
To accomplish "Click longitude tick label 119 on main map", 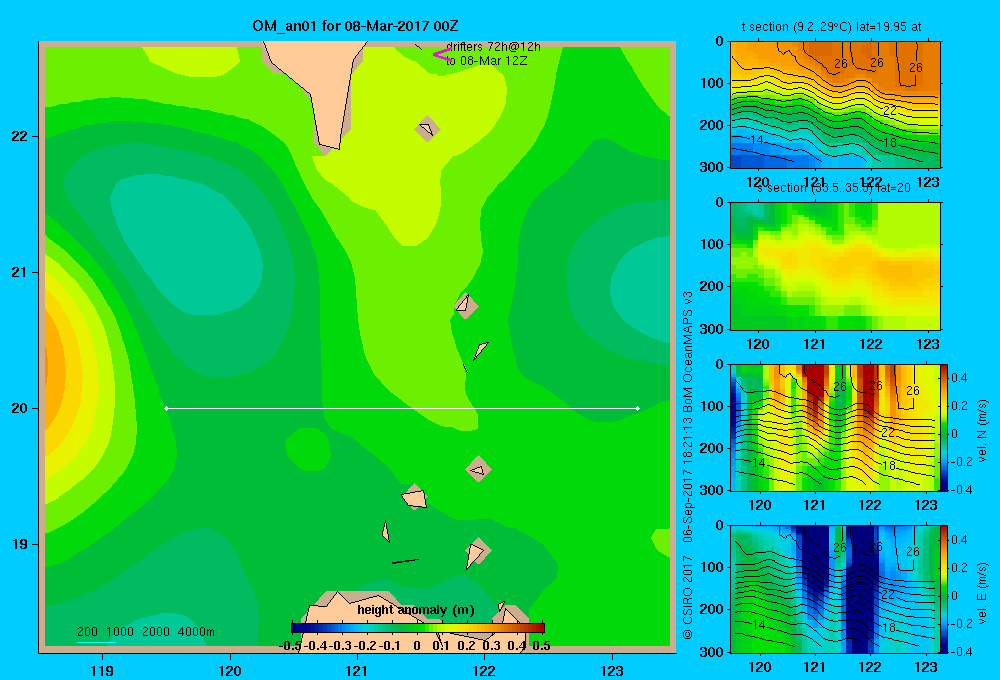I will point(102,670).
